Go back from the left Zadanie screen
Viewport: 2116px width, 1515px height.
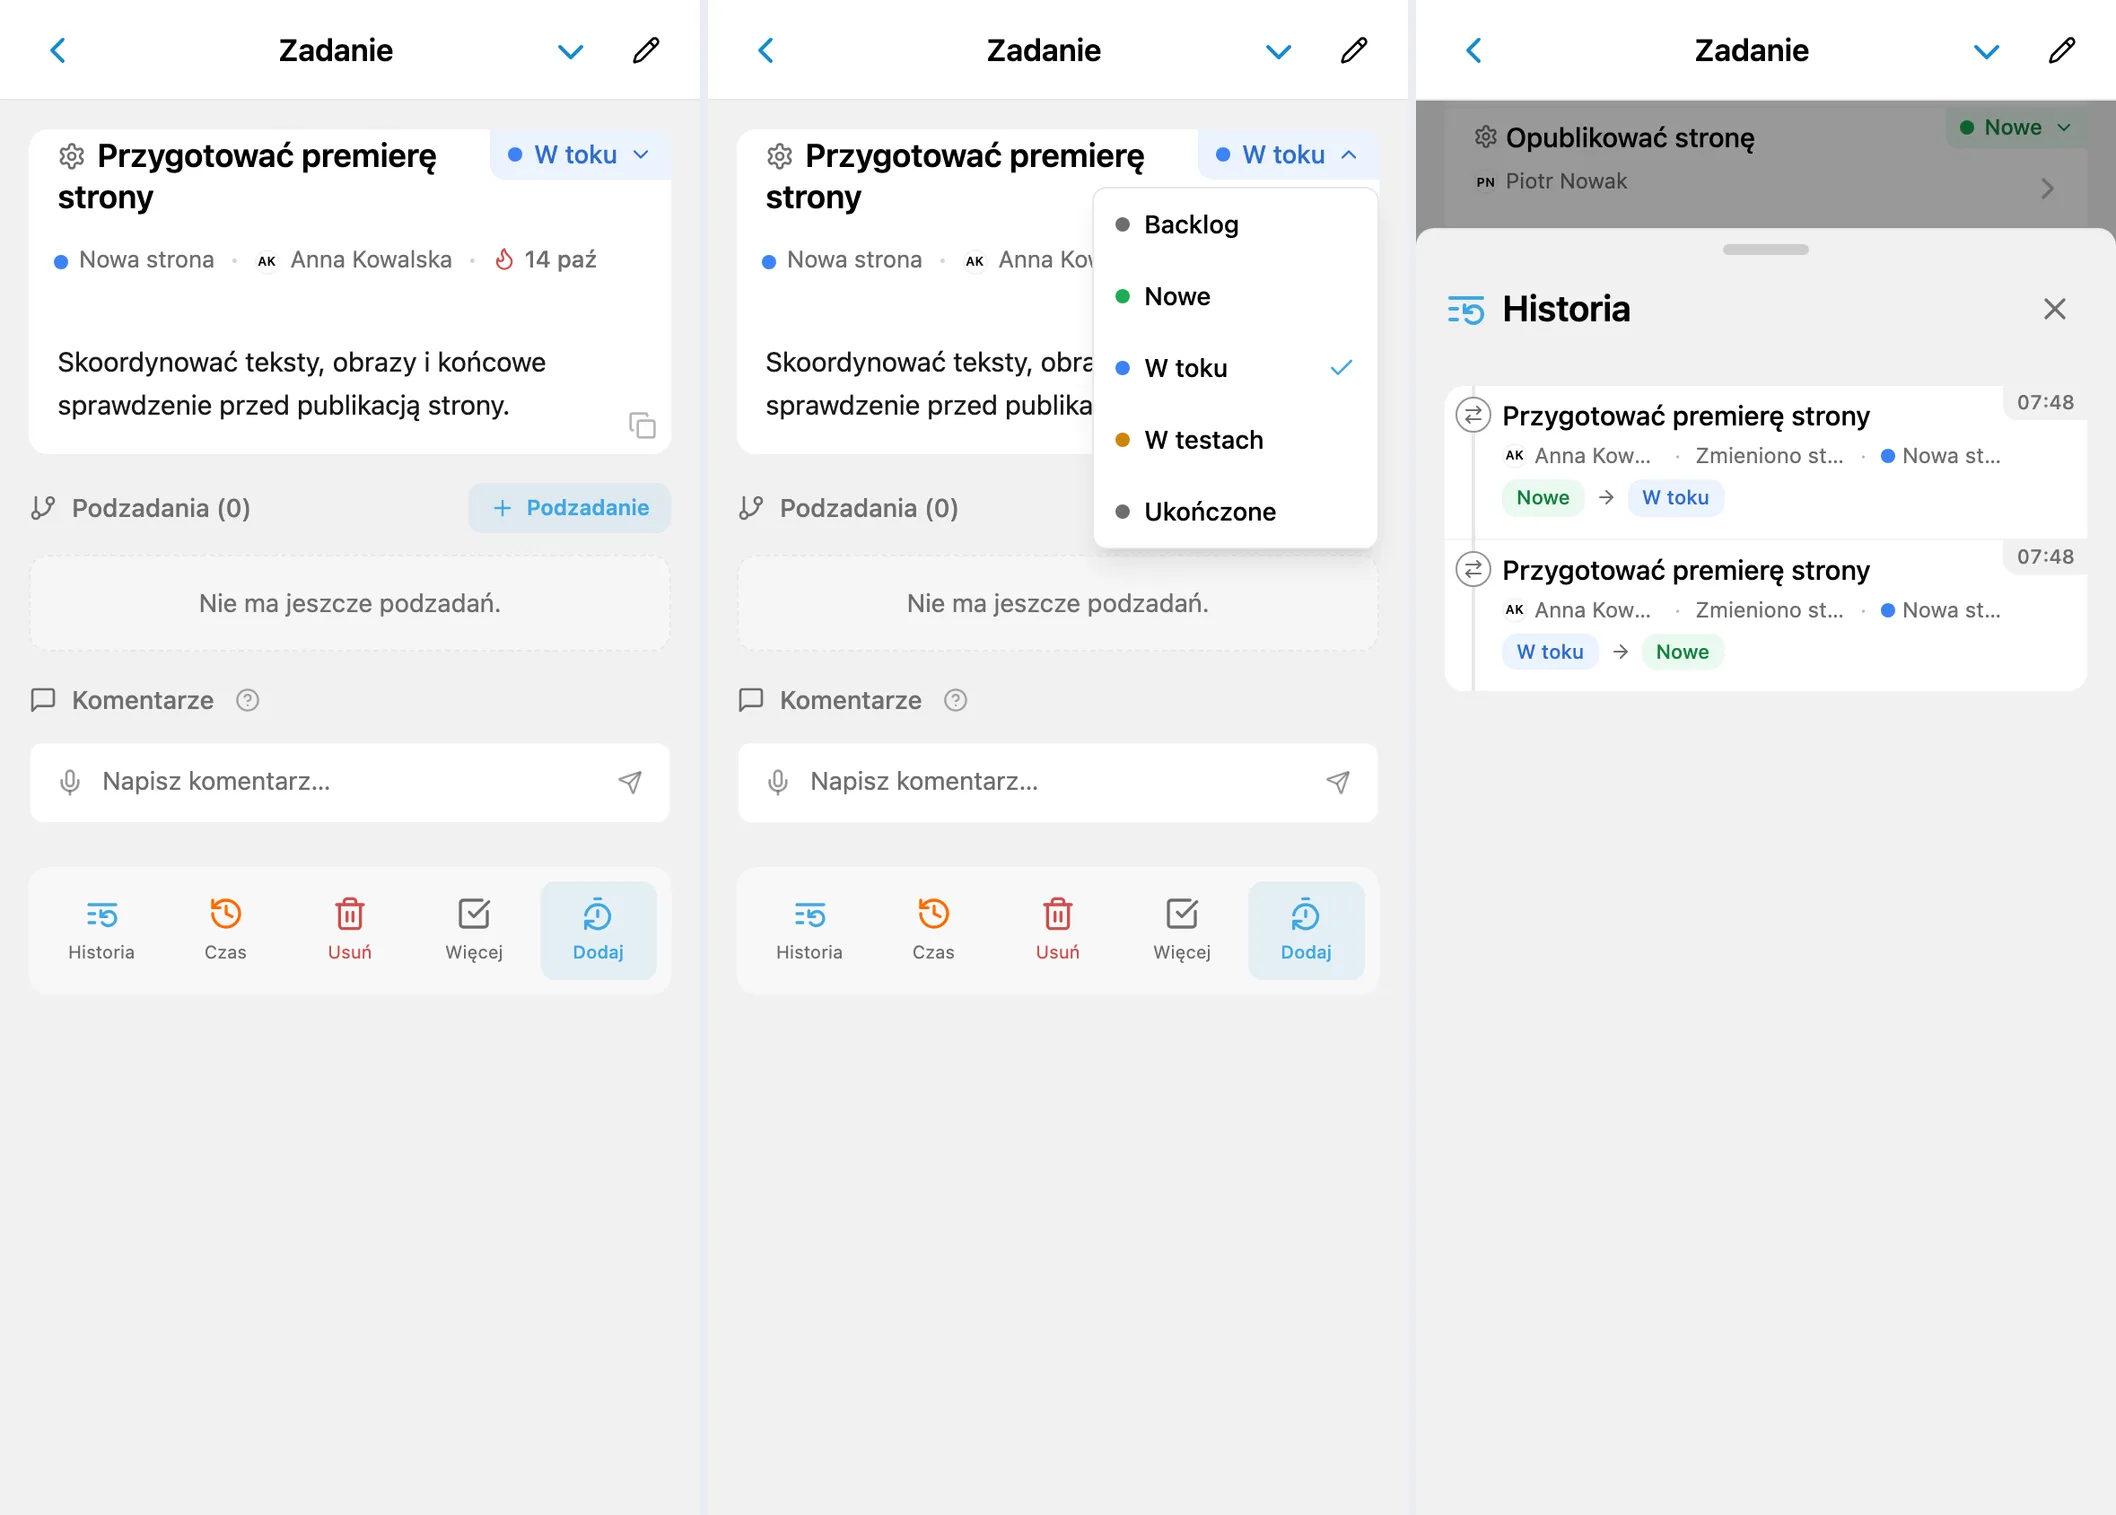click(58, 50)
